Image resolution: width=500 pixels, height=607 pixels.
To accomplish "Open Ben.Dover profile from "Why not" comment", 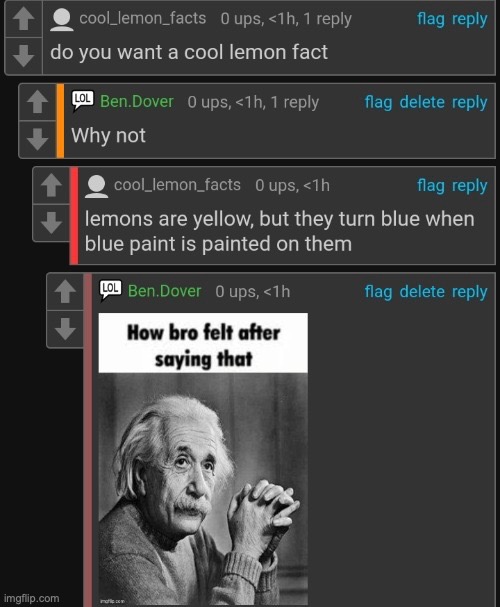I will [137, 101].
